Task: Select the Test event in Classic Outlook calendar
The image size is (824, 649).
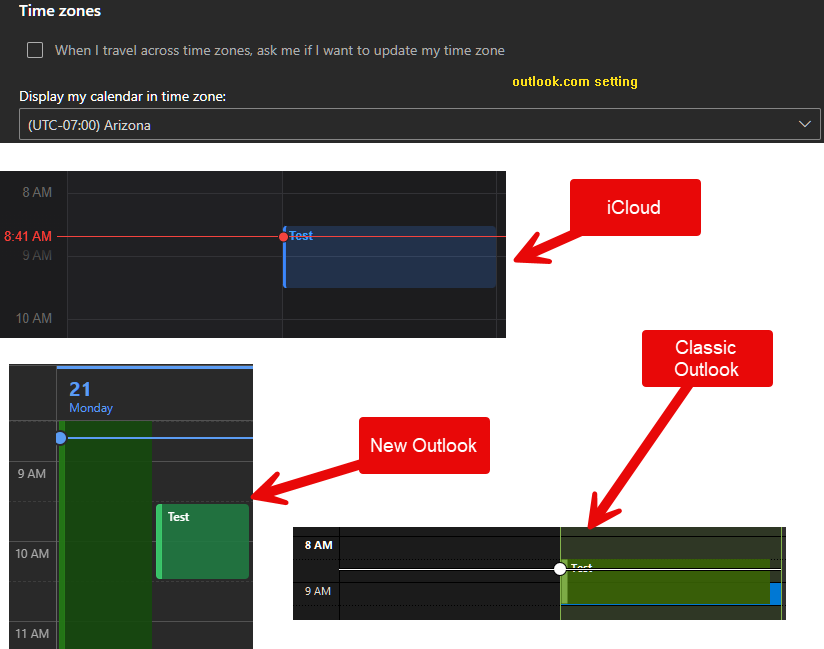Action: click(x=666, y=582)
